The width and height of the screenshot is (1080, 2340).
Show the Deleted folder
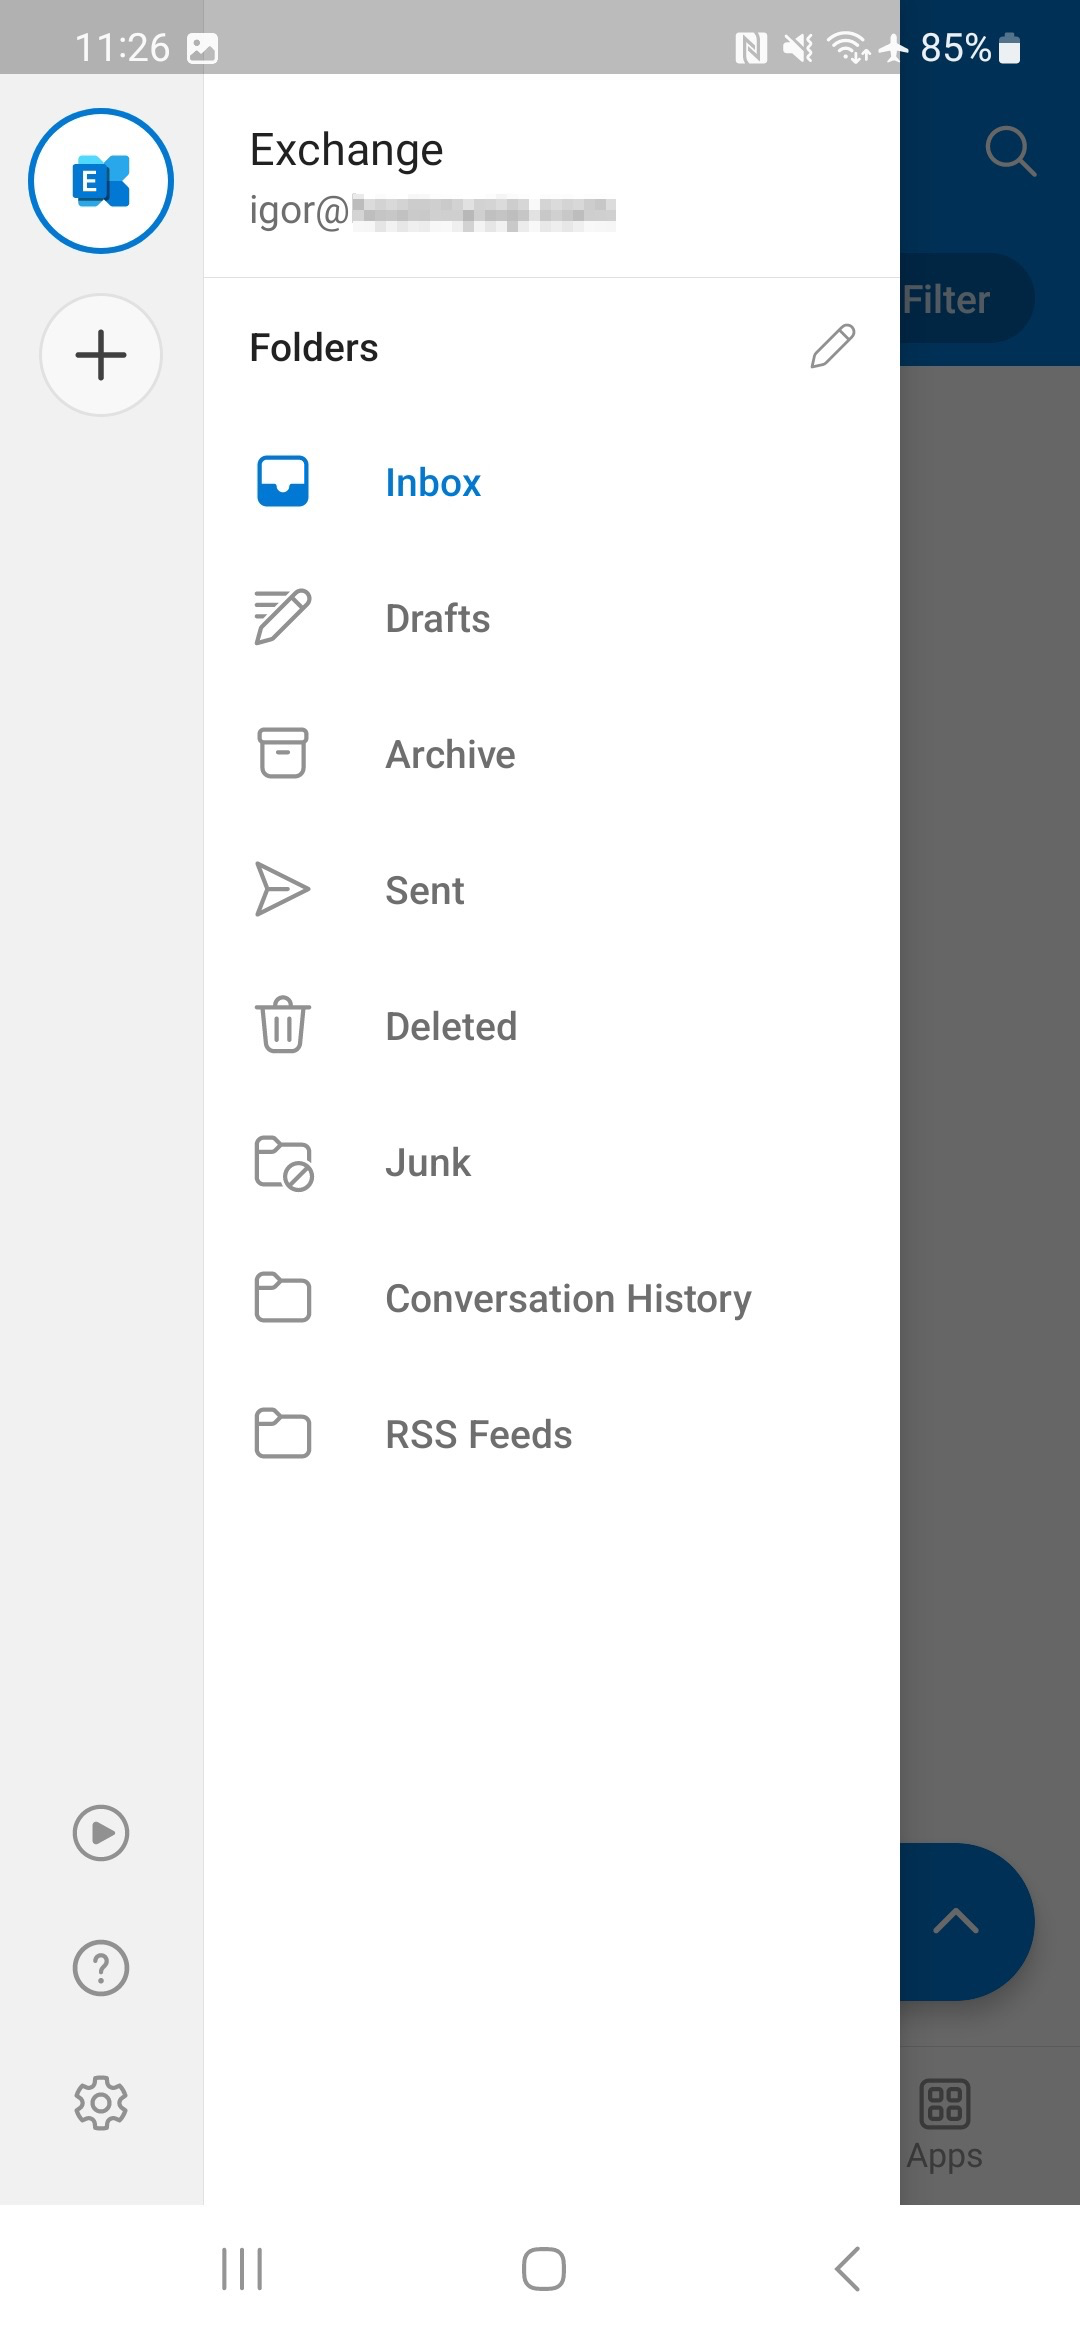(x=451, y=1027)
